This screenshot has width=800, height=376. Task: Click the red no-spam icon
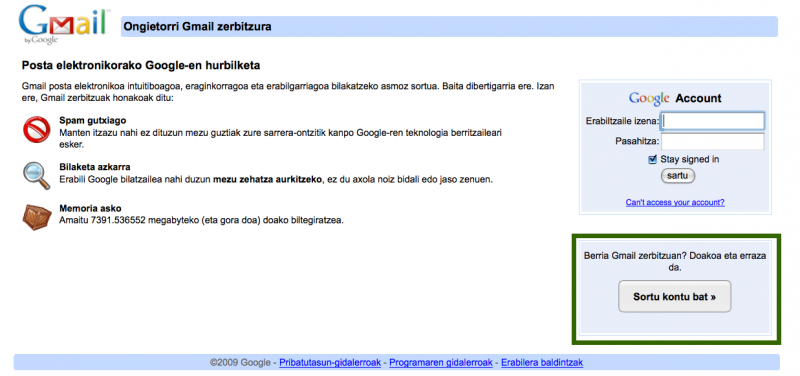click(x=36, y=129)
